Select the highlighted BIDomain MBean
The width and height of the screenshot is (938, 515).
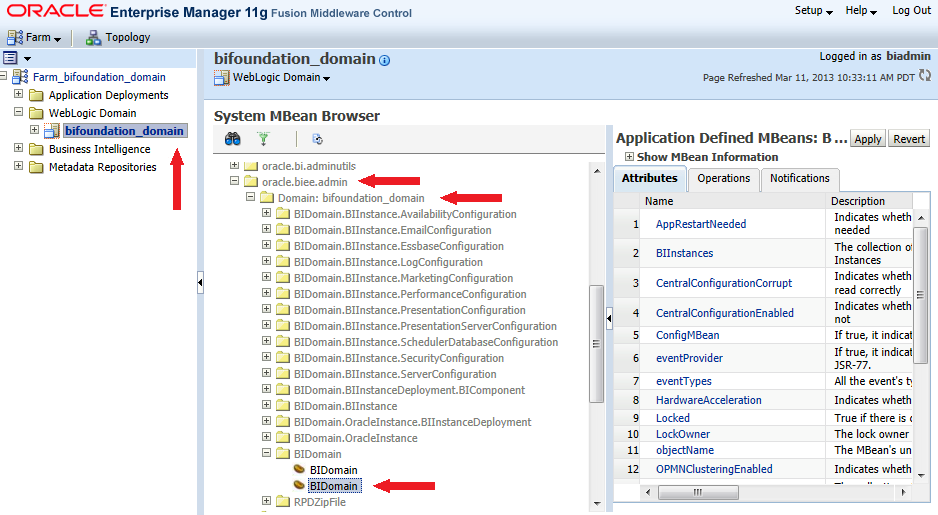click(x=334, y=486)
